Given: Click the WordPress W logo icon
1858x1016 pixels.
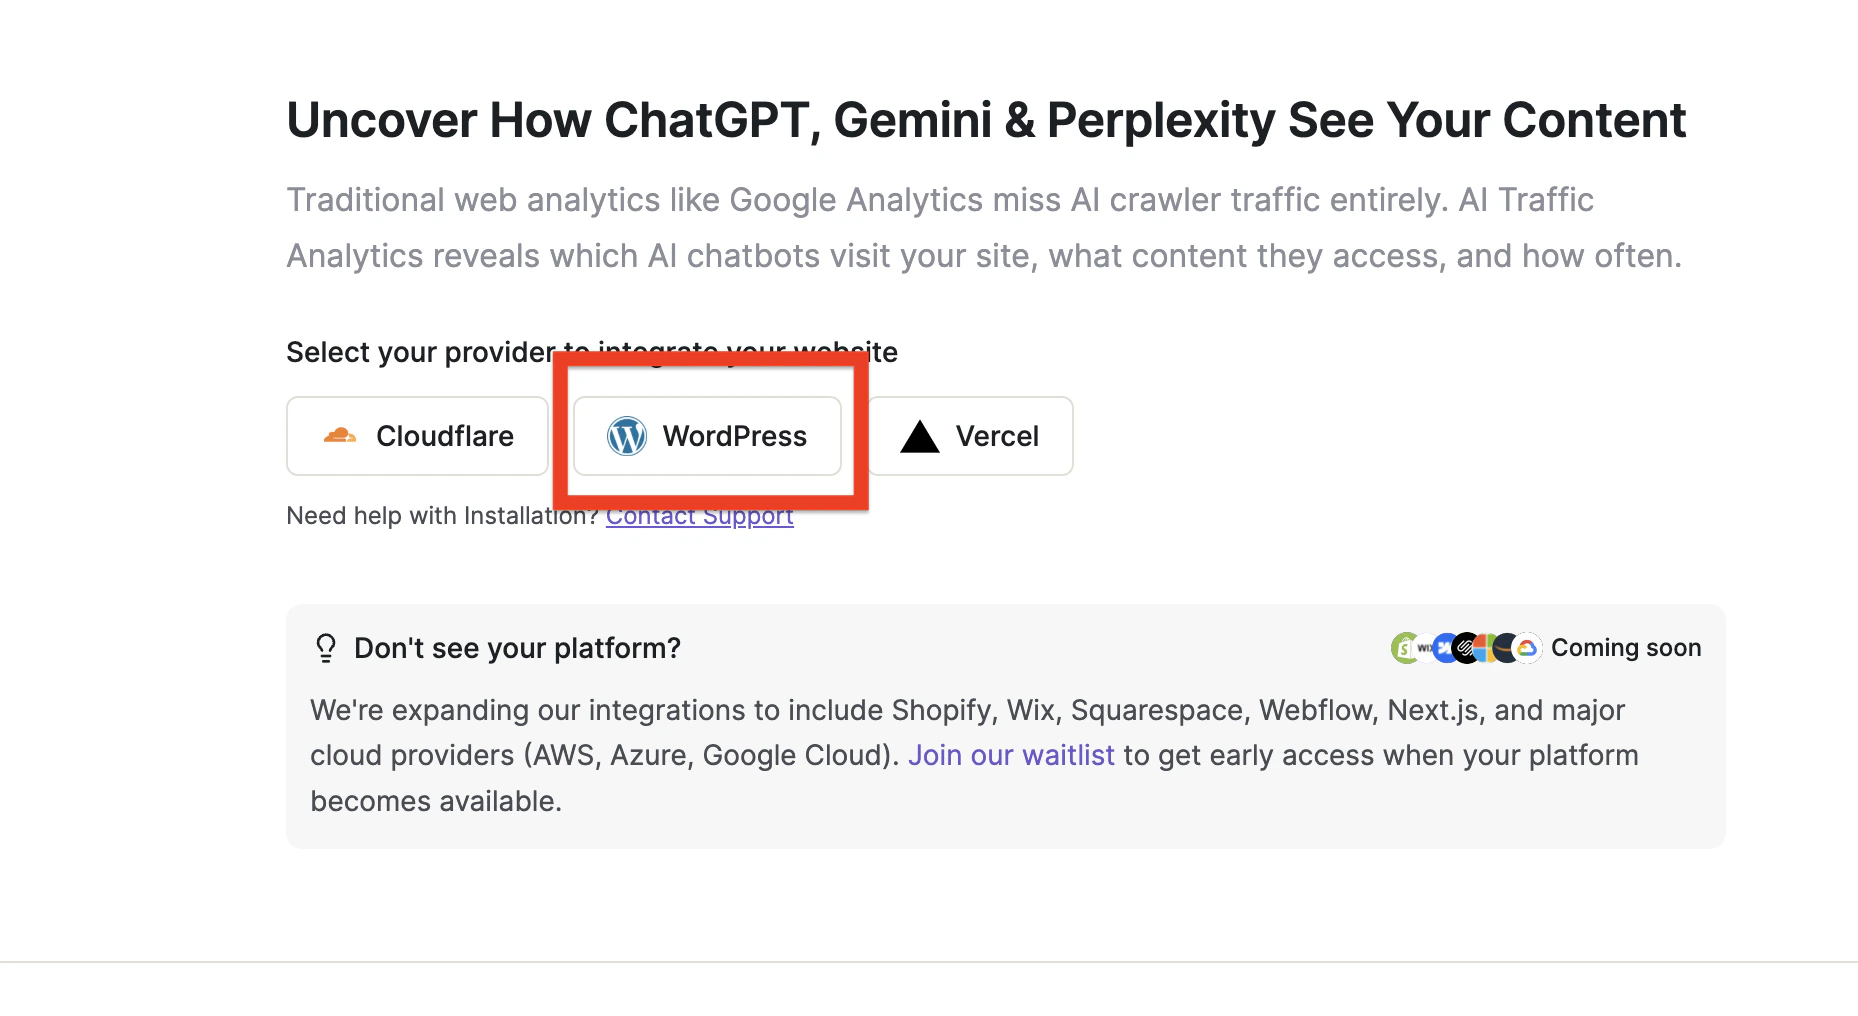Looking at the screenshot, I should point(627,436).
